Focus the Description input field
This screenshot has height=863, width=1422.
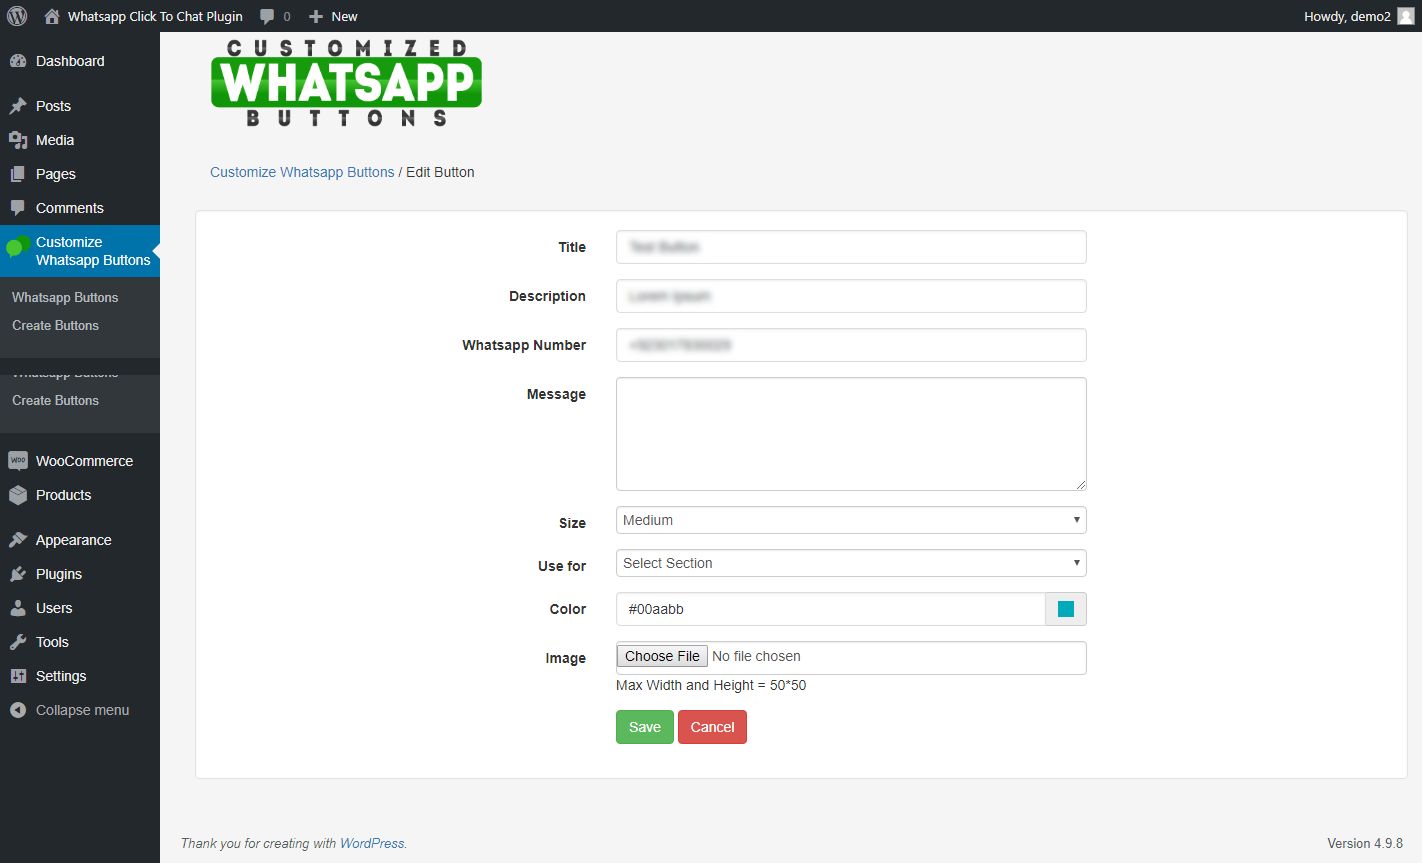pos(851,296)
